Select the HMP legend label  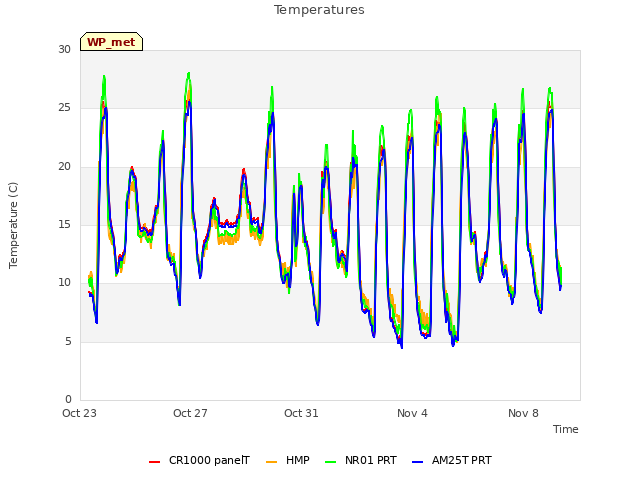click(x=298, y=460)
